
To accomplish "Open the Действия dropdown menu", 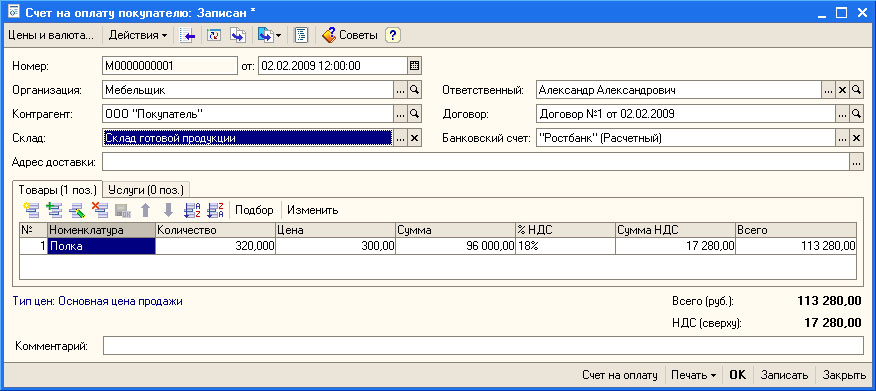I will [x=138, y=35].
